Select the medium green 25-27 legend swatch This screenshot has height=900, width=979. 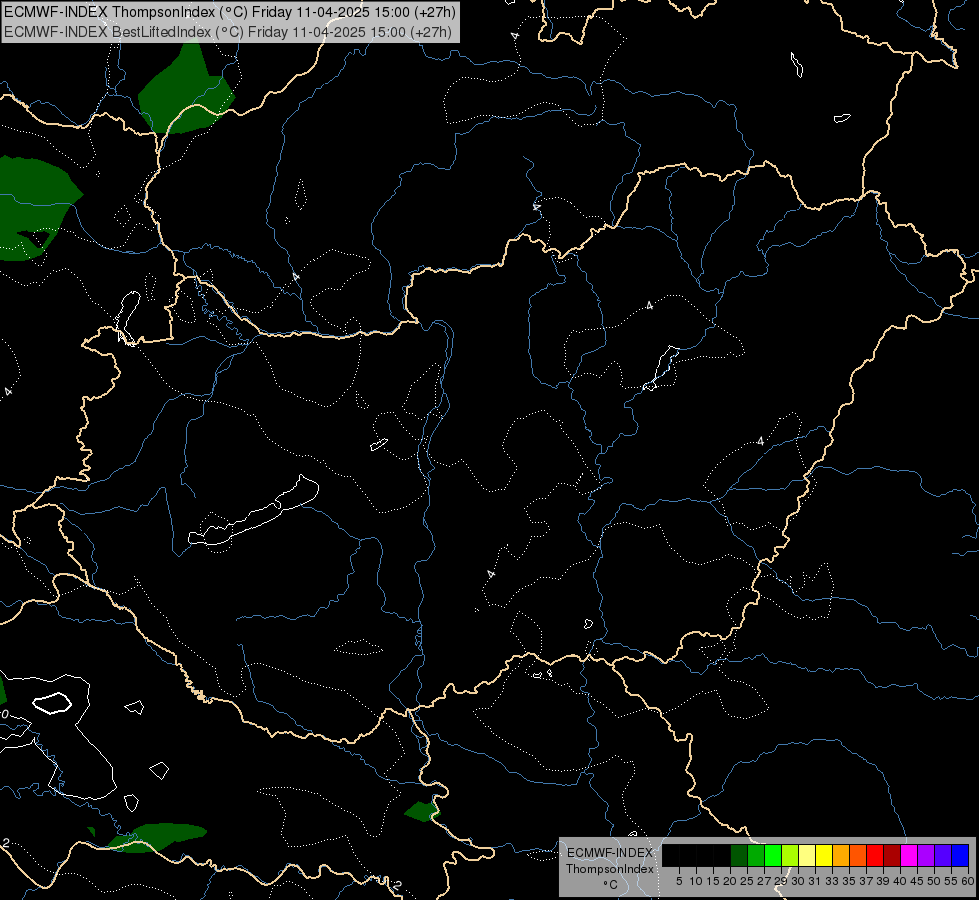[x=756, y=855]
